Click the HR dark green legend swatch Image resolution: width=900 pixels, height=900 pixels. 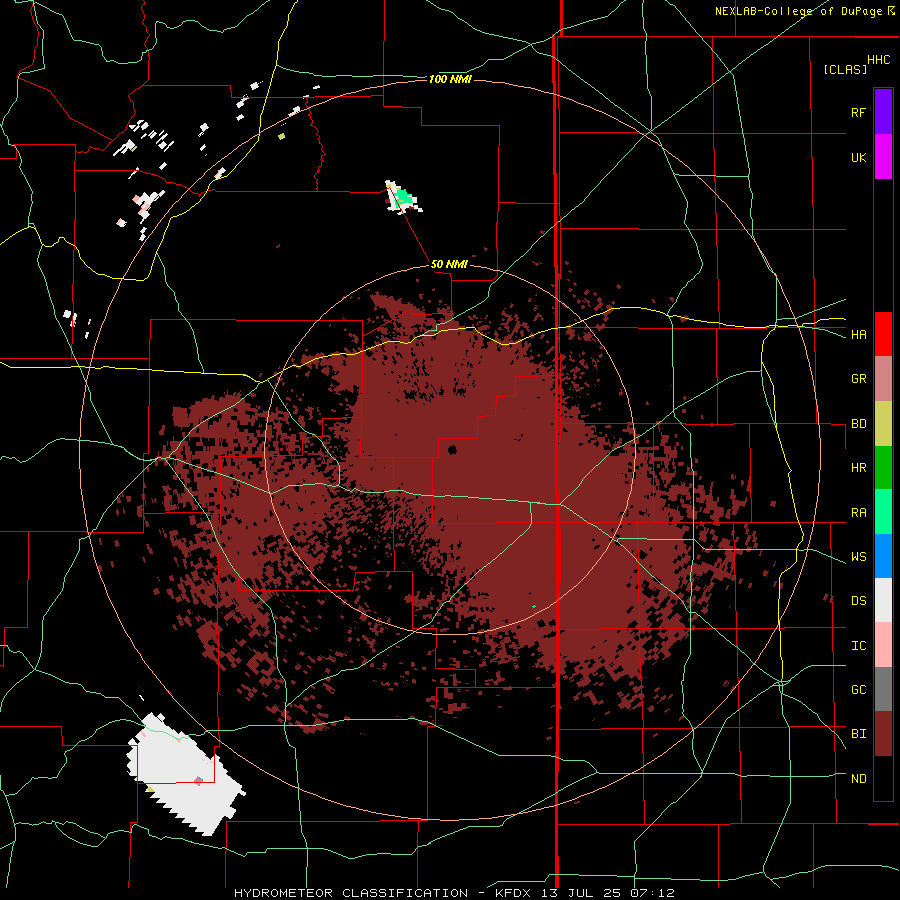click(883, 467)
